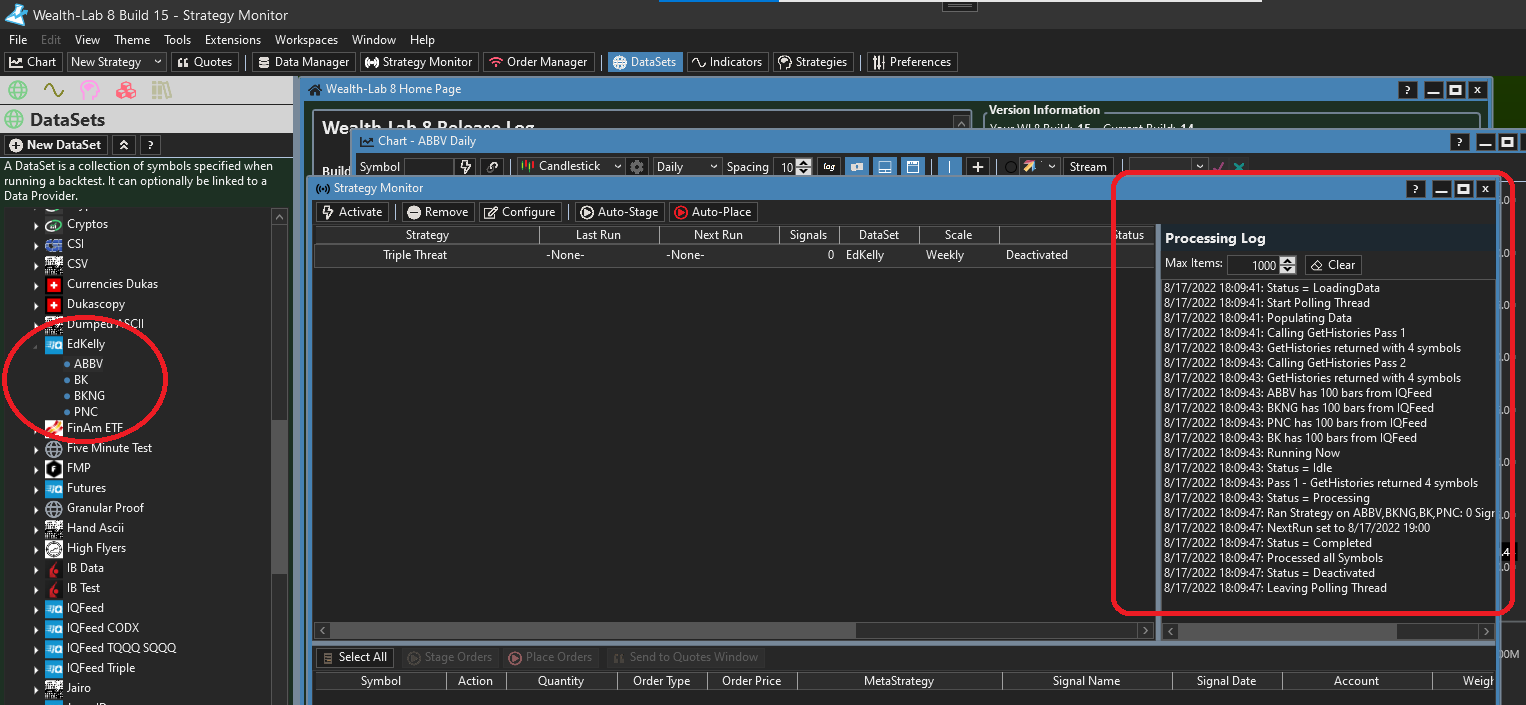1526x705 pixels.
Task: Open the Theme menu
Action: [132, 40]
